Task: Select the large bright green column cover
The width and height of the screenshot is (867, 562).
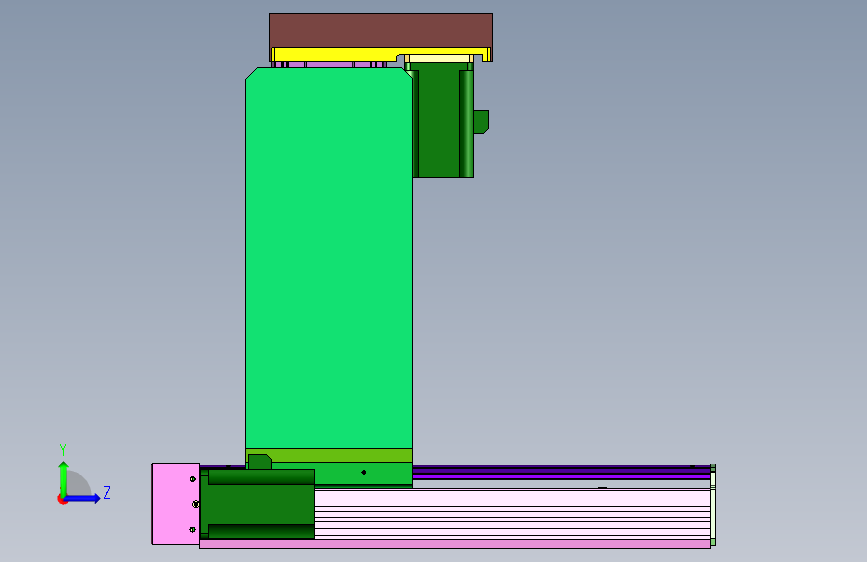Action: (329, 258)
